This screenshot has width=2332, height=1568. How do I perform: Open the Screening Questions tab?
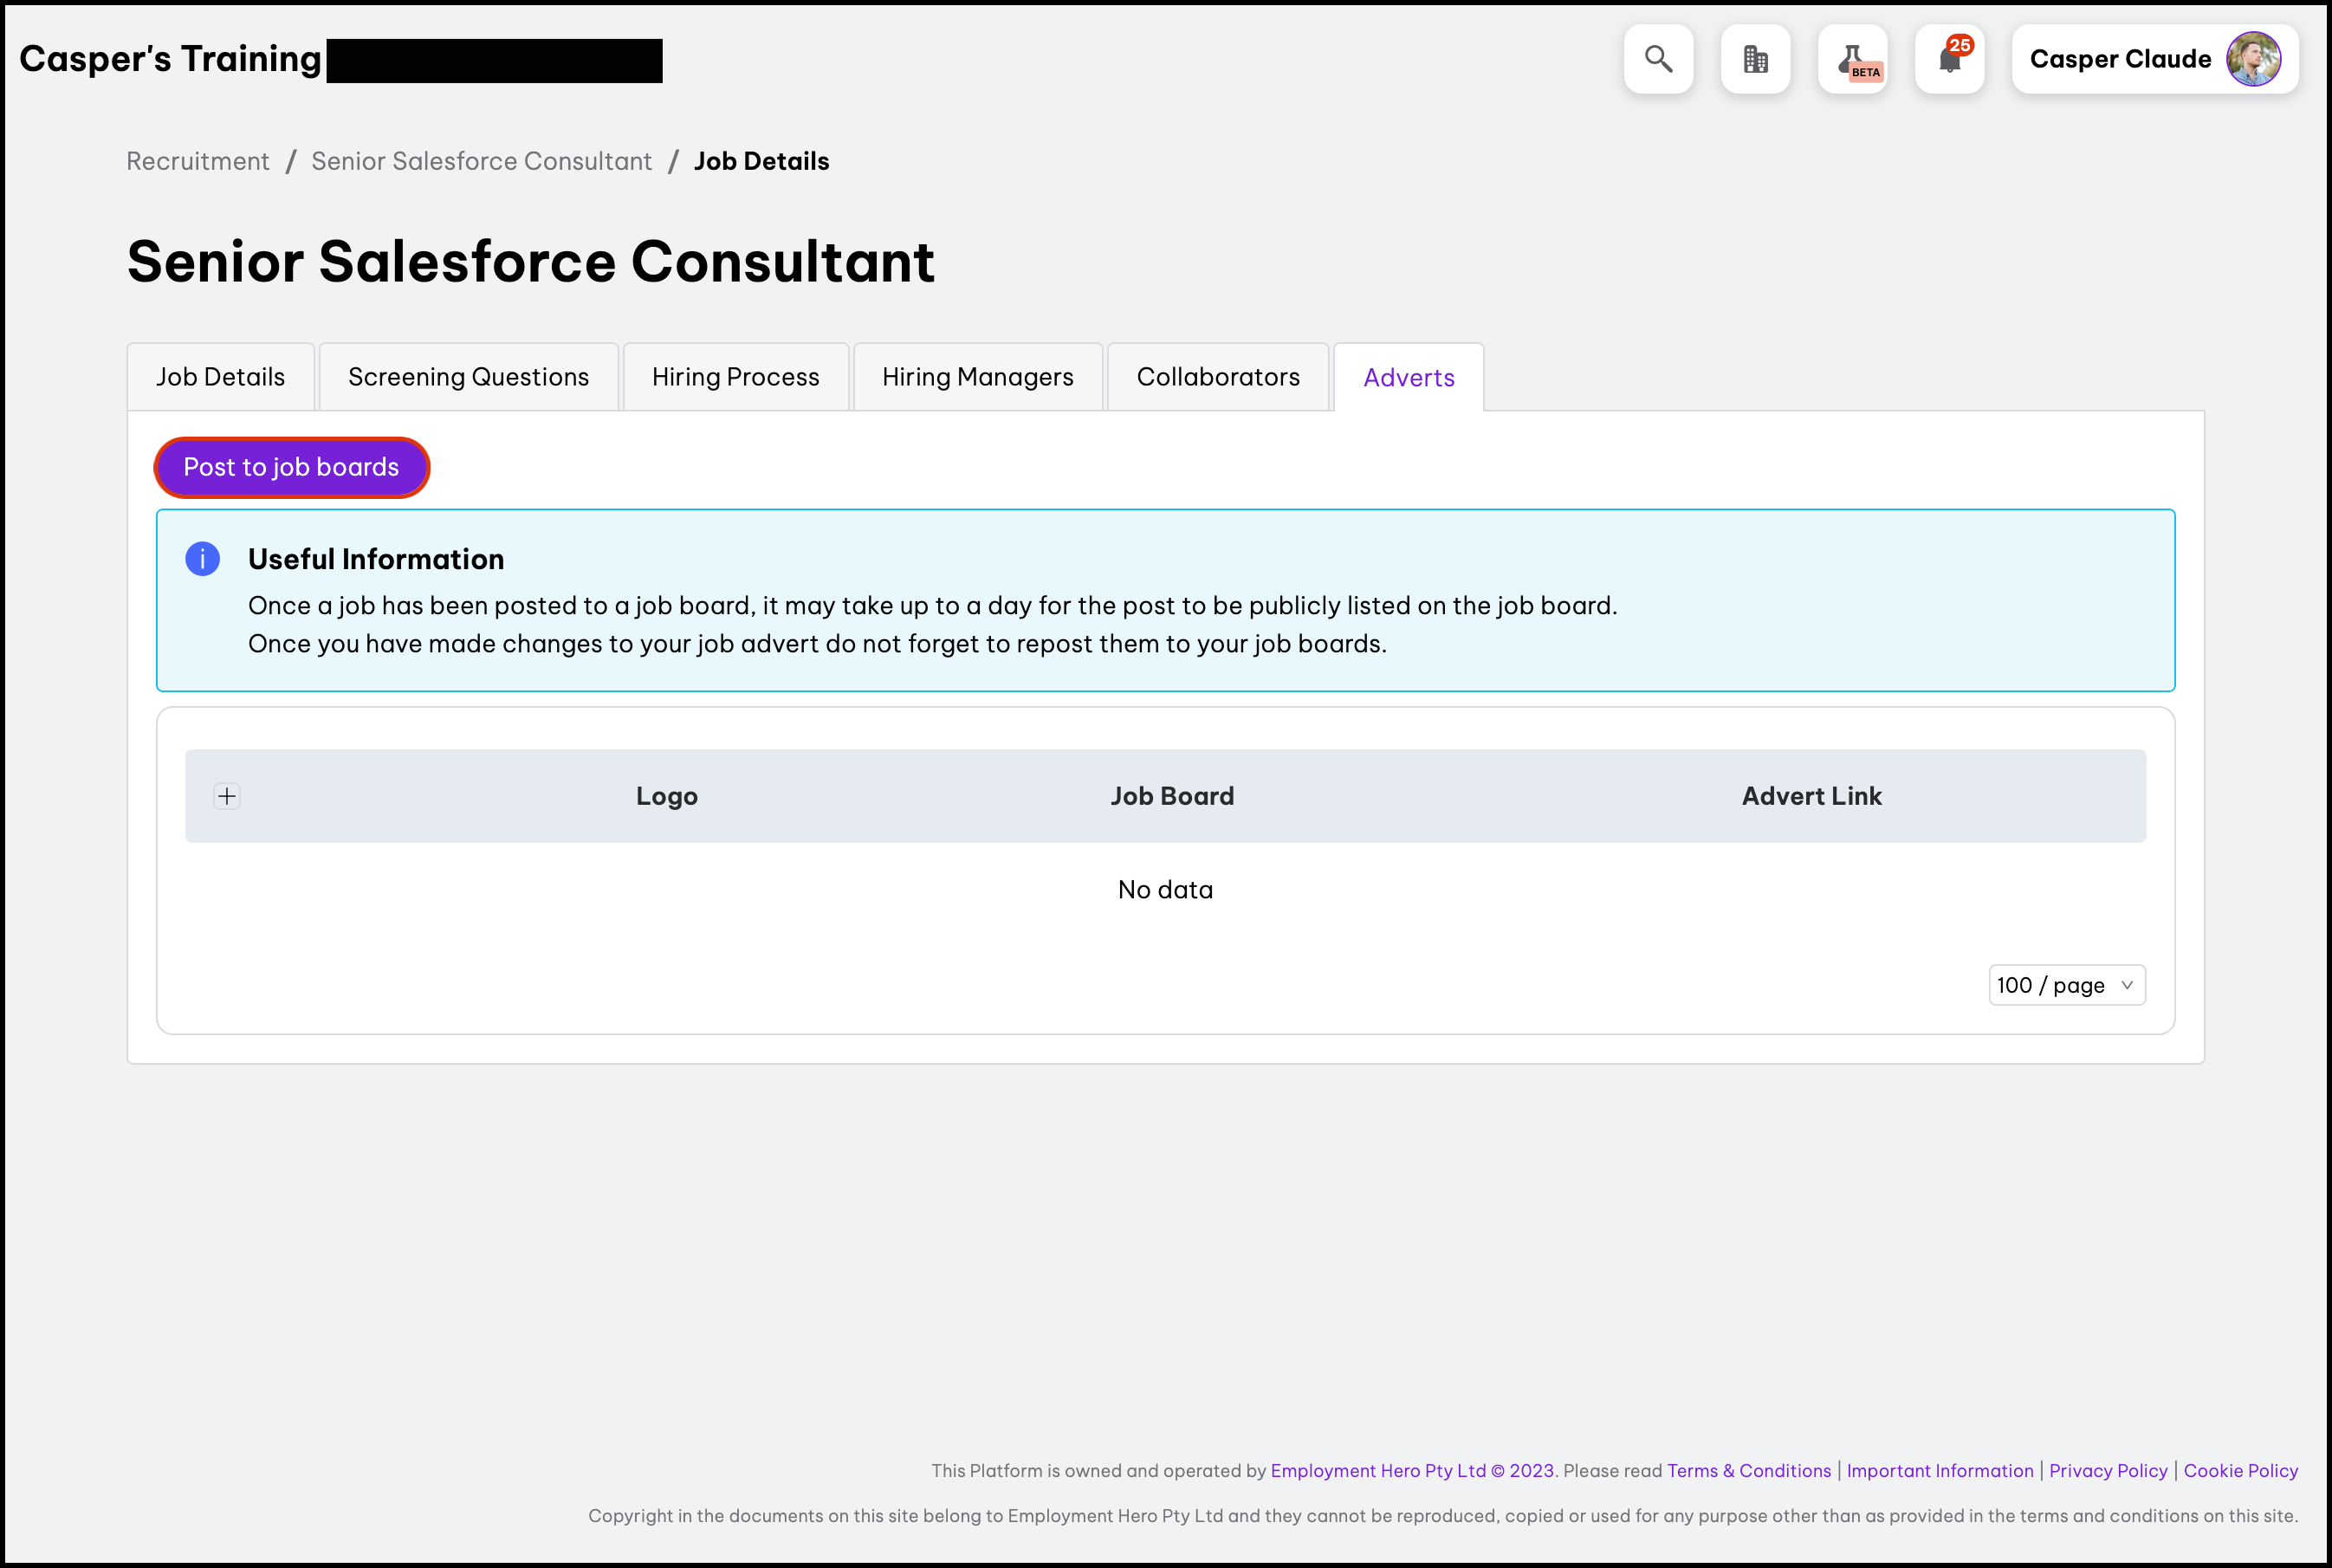pos(468,377)
